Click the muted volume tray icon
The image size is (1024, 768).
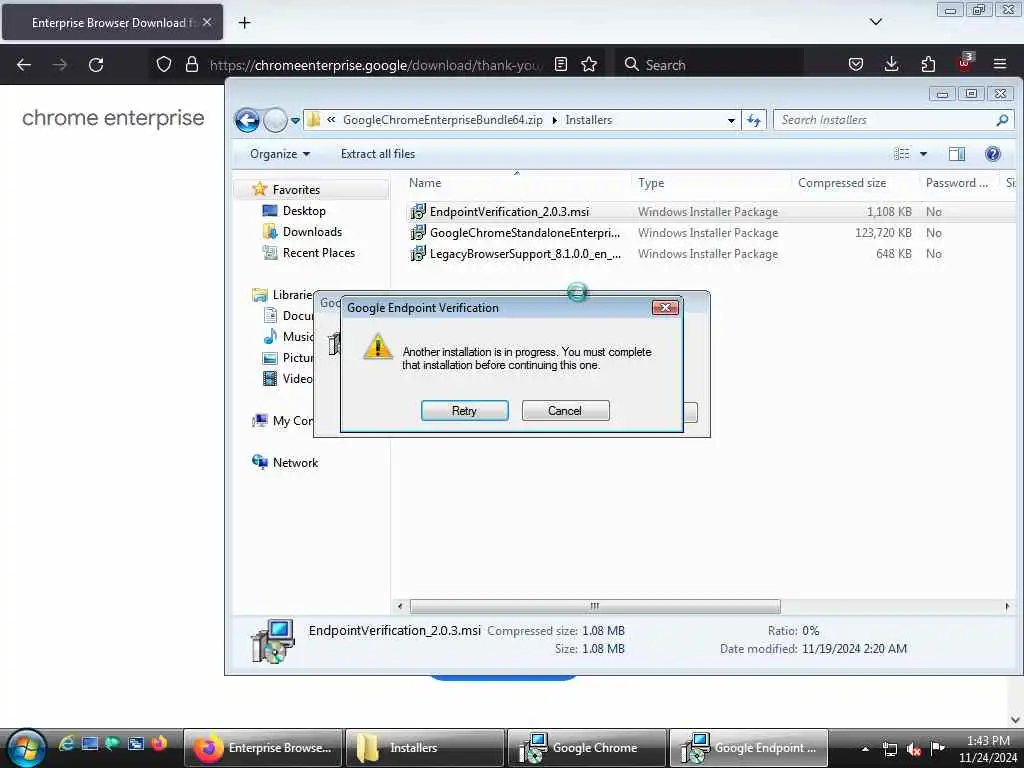click(x=914, y=749)
